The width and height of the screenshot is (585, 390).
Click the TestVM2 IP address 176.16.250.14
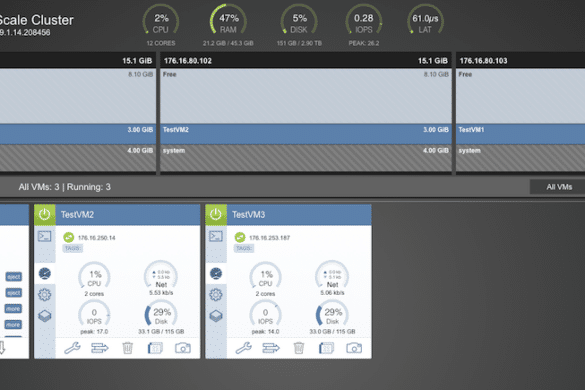(97, 238)
